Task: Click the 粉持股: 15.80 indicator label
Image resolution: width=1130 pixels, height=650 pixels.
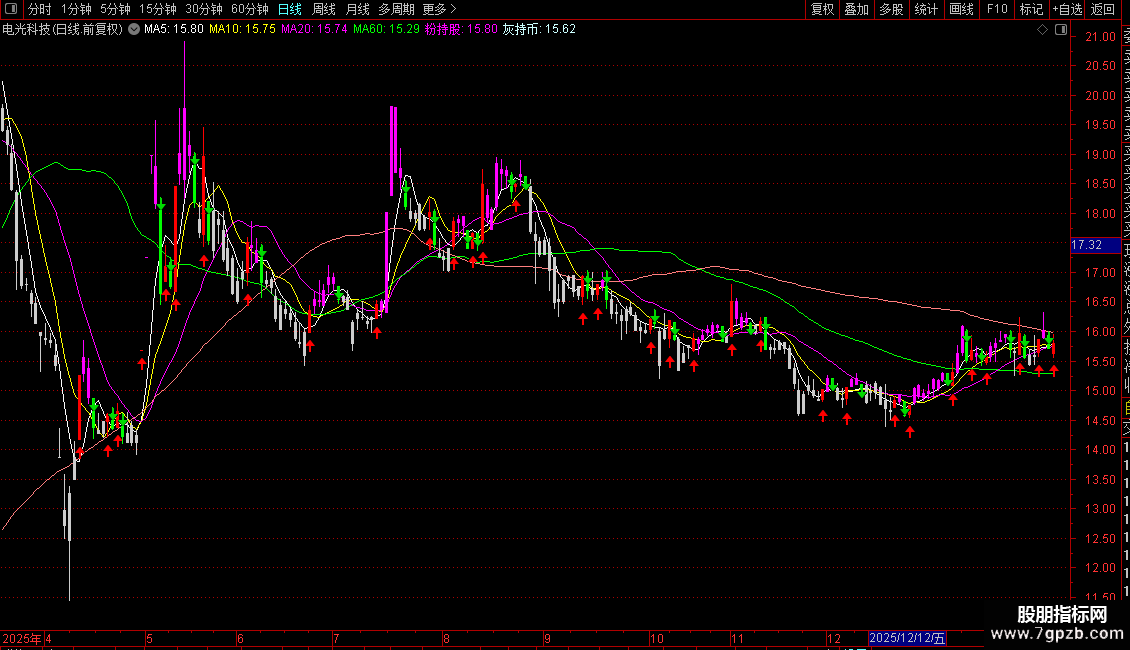Action: tap(461, 30)
